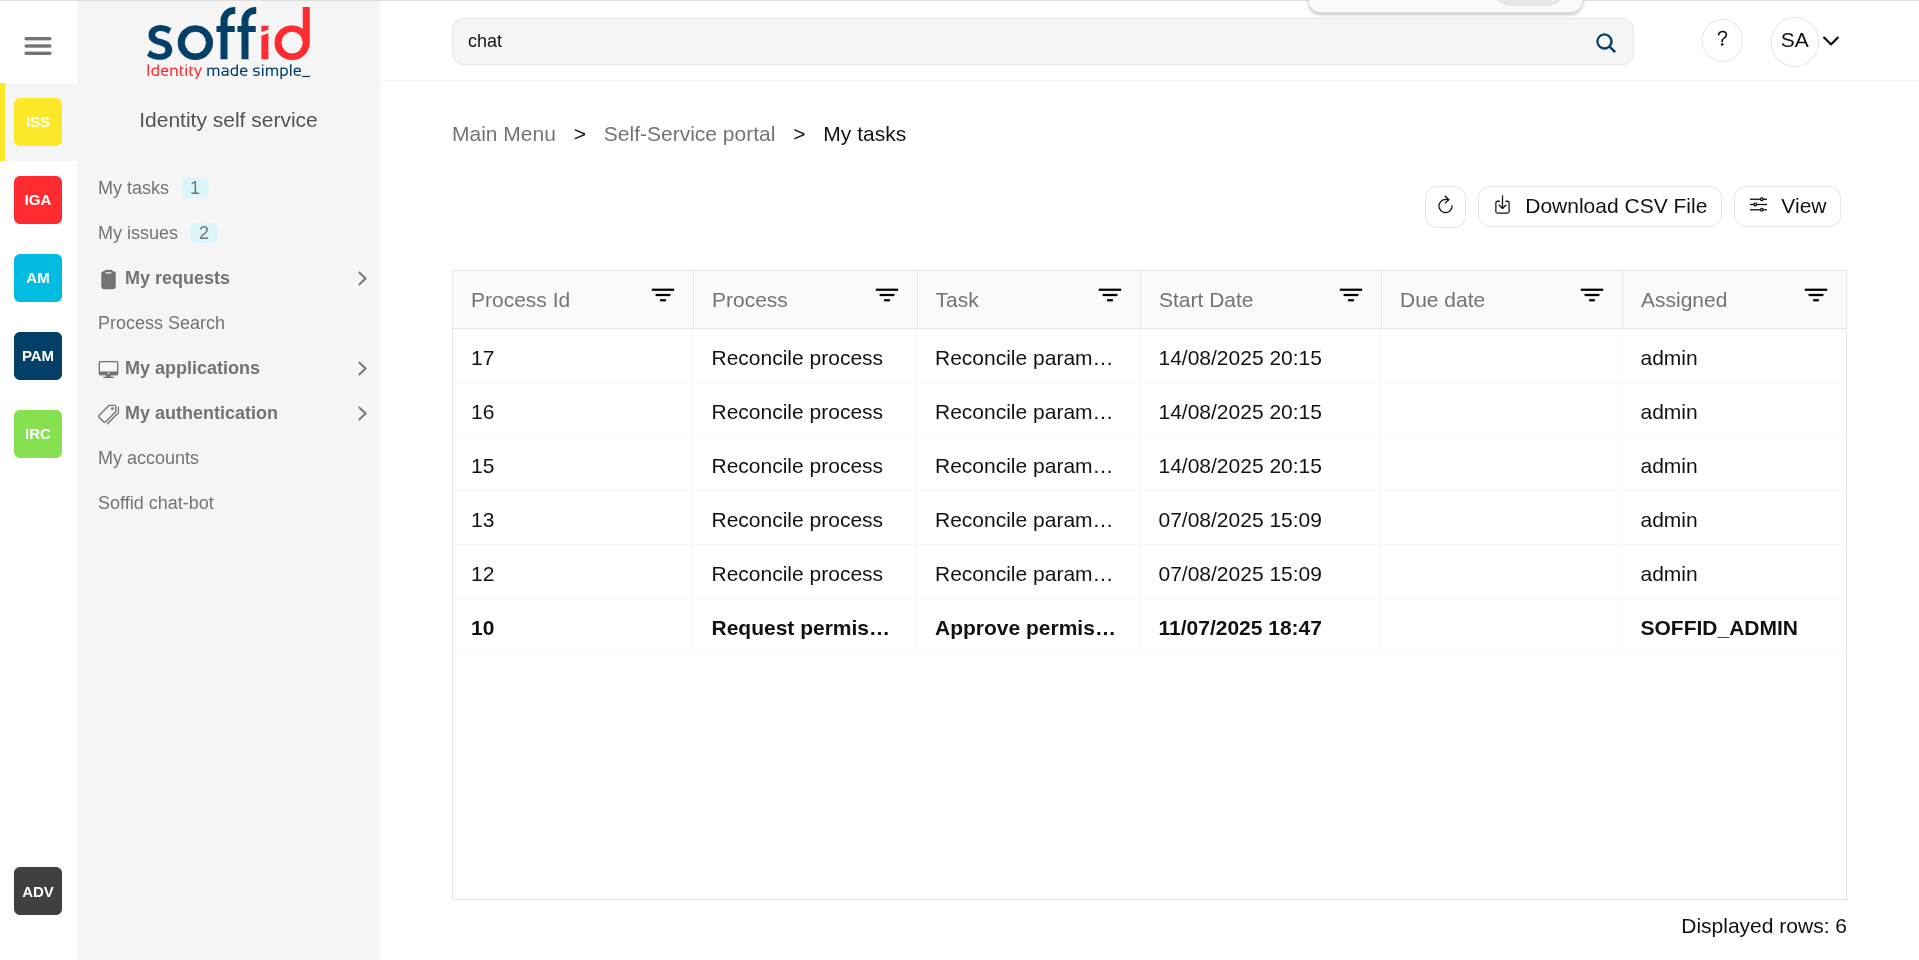
Task: Switch to the PAM module icon
Action: 38,356
